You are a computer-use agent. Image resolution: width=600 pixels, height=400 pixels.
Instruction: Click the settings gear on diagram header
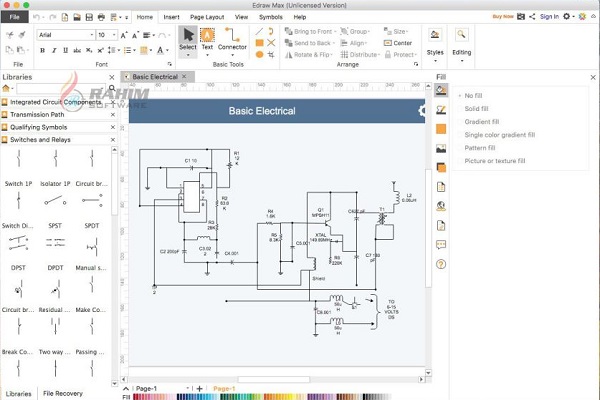pos(421,111)
